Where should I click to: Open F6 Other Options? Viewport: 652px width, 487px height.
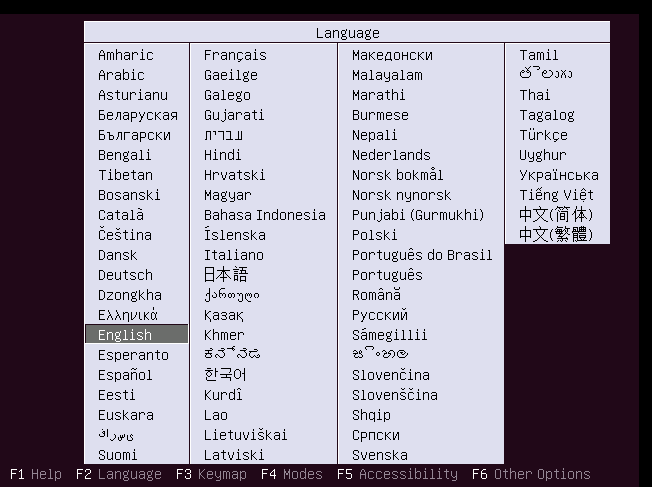click(531, 474)
